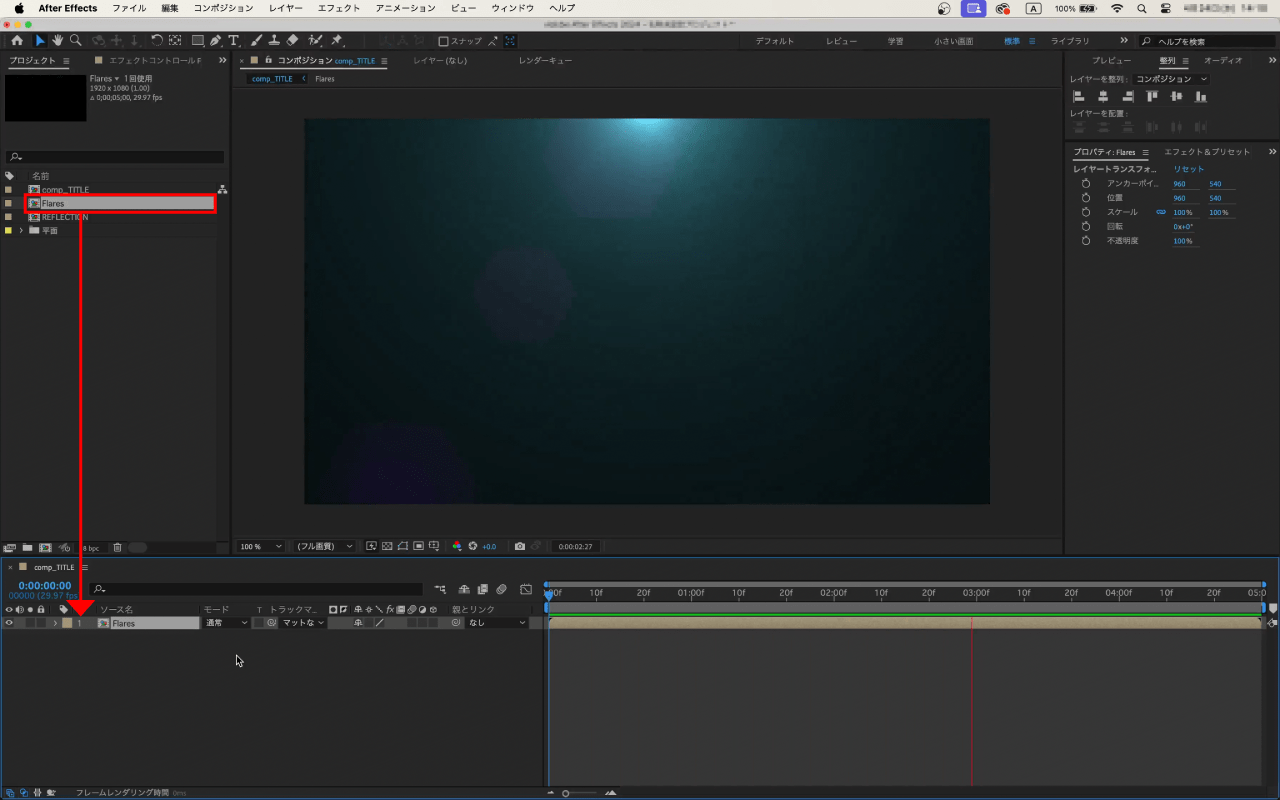This screenshot has height=800, width=1280.
Task: Adjust the timeline zoom slider handle
Action: click(565, 793)
